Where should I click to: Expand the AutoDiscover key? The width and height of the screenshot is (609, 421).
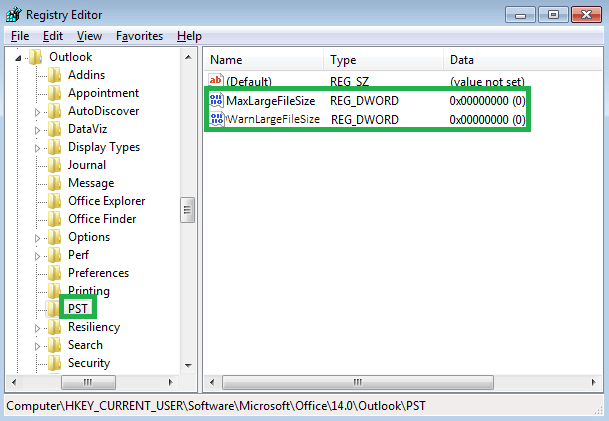(37, 112)
